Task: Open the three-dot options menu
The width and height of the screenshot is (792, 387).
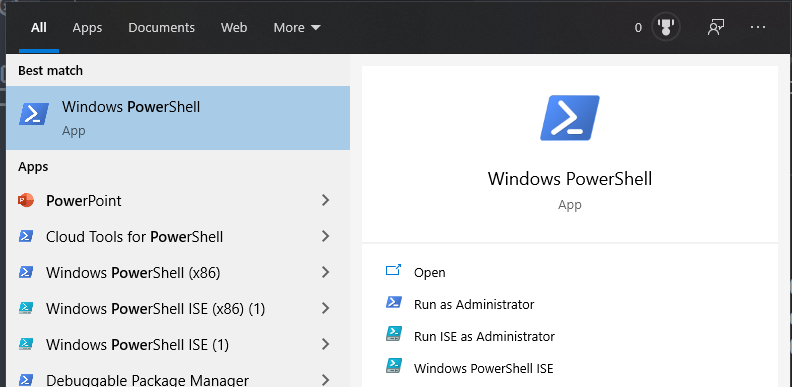Action: point(758,27)
